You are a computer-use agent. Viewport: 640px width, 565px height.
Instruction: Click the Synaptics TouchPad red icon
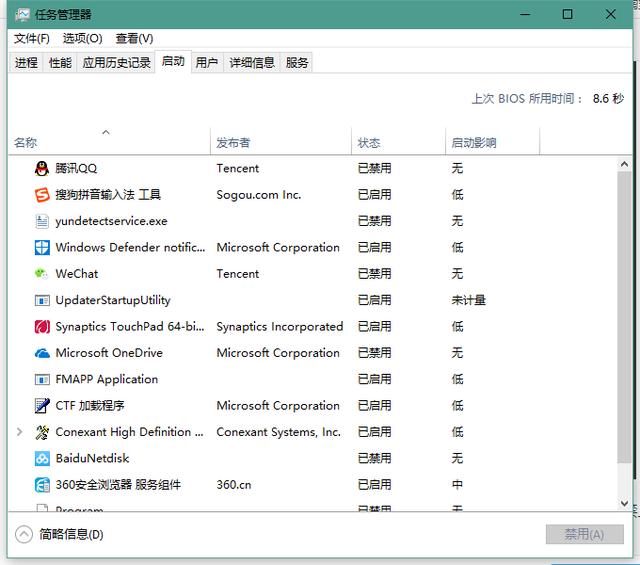pos(42,327)
